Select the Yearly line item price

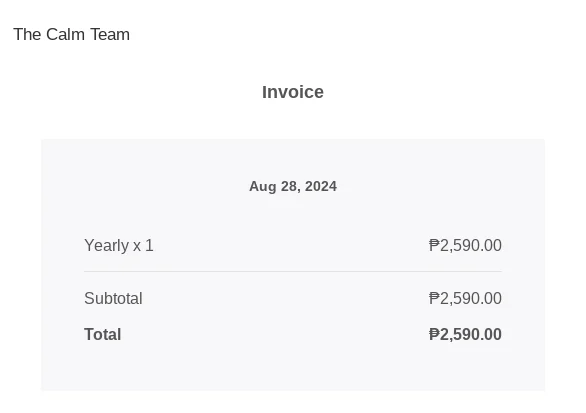465,246
